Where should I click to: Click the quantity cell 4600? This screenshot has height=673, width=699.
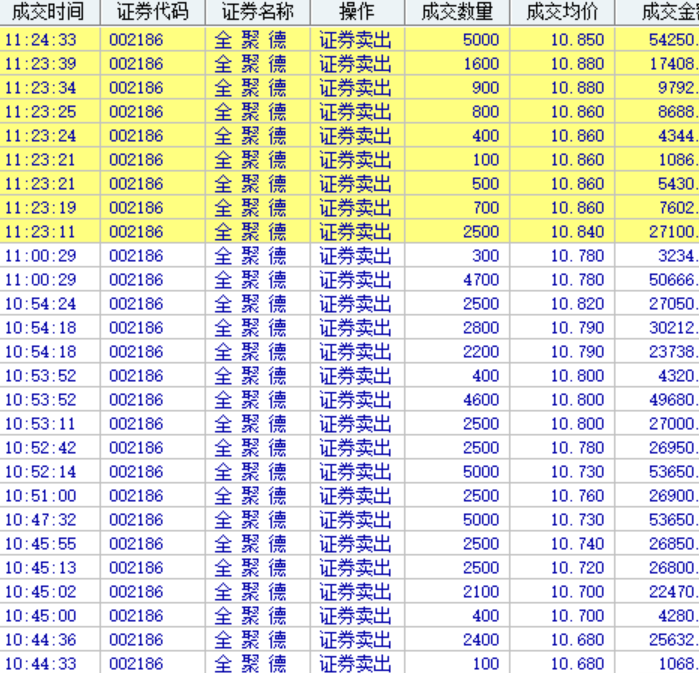481,400
